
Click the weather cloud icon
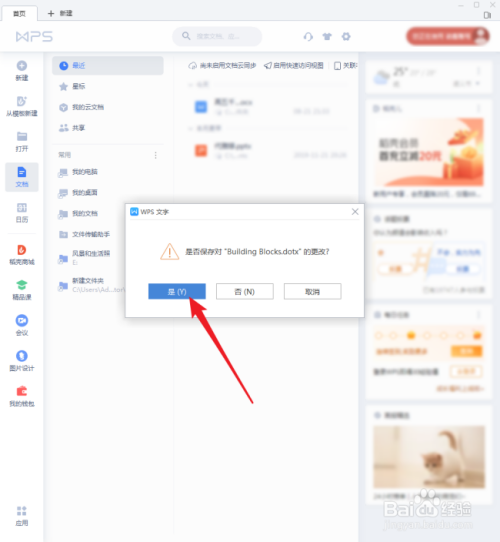click(x=382, y=77)
